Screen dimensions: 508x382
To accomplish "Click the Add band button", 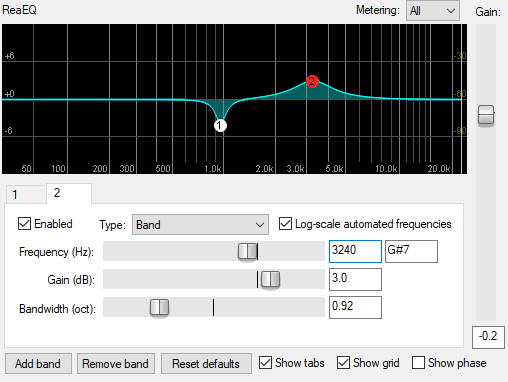I will pyautogui.click(x=38, y=364).
